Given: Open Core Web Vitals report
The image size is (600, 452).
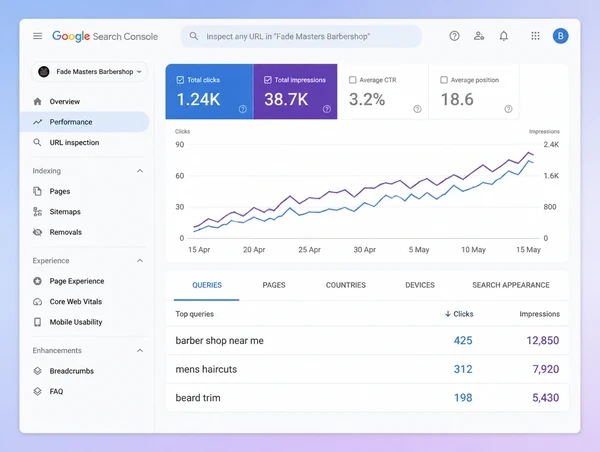Looking at the screenshot, I should (84, 302).
